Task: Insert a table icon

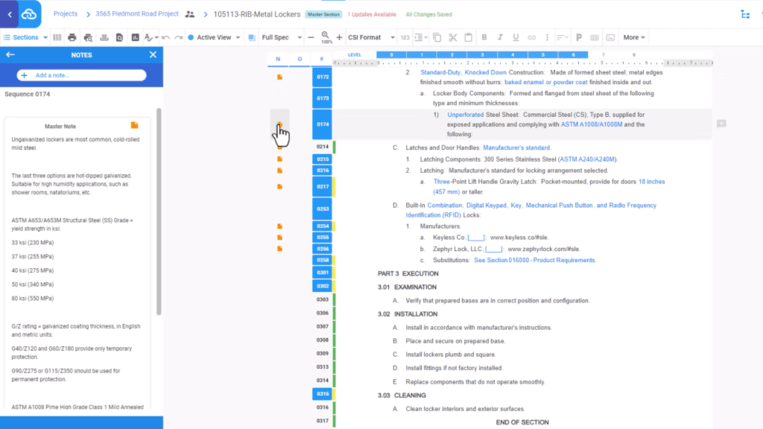Action: tap(595, 37)
